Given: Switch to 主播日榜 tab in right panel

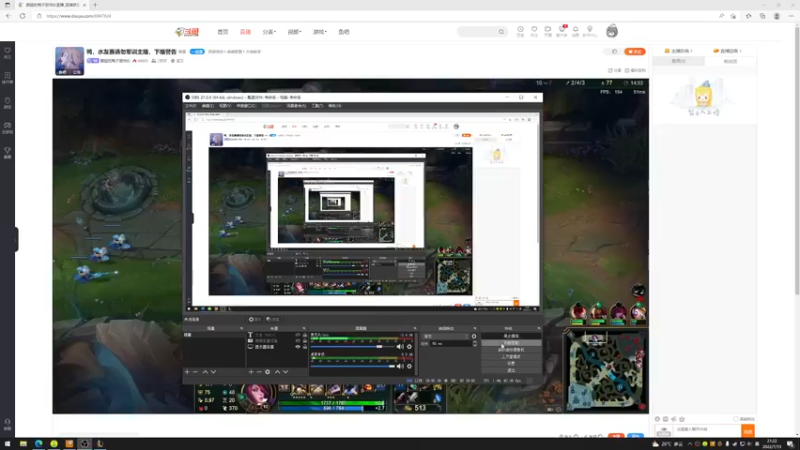Looking at the screenshot, I should pyautogui.click(x=679, y=51).
